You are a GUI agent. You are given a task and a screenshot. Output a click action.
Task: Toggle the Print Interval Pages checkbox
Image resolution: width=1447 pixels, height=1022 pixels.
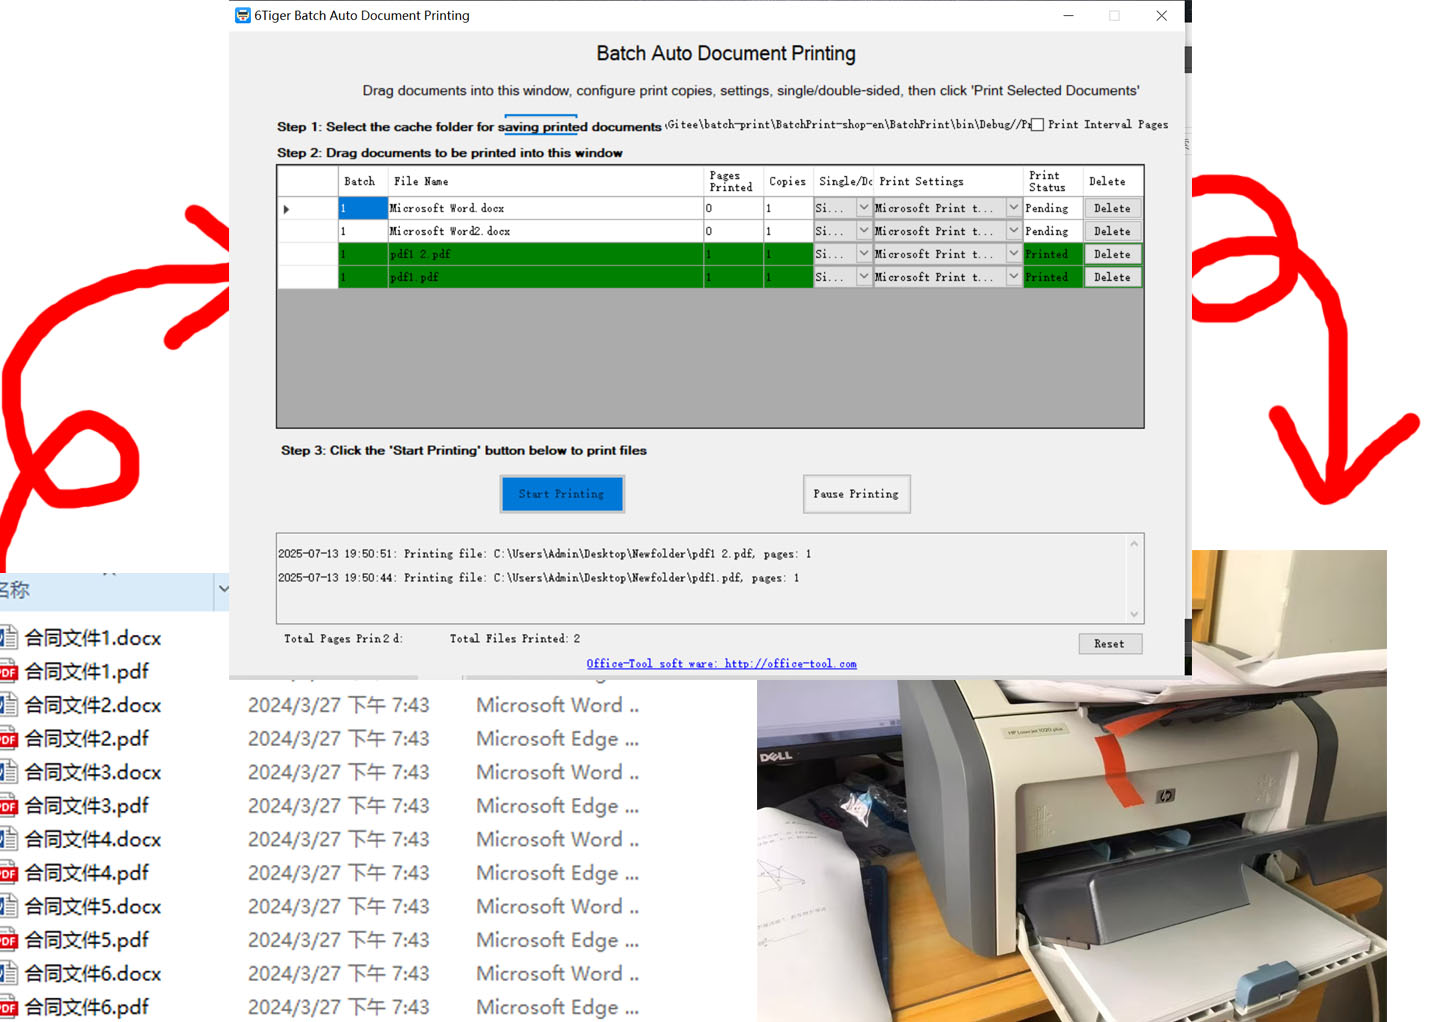(x=1038, y=125)
